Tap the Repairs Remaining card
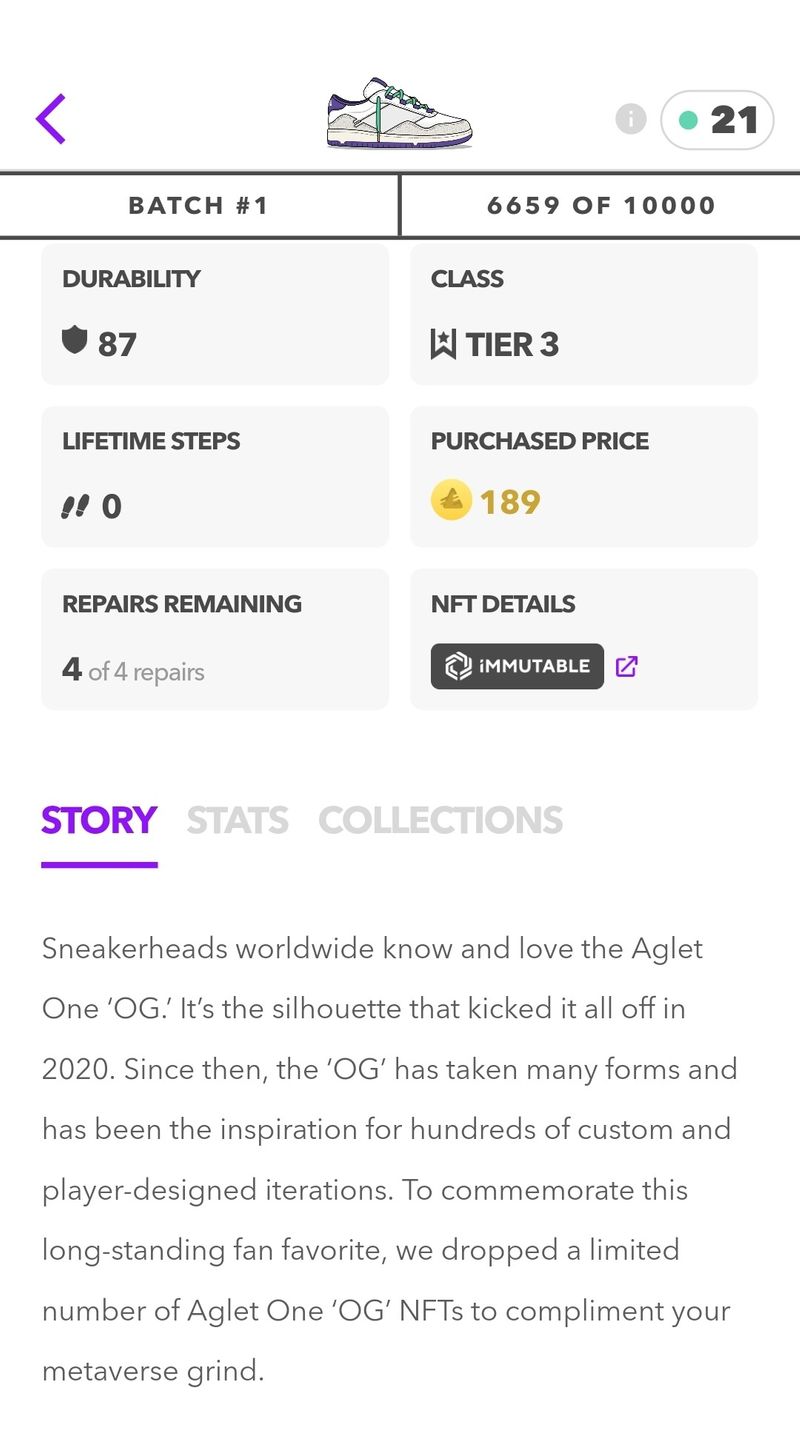 point(215,639)
